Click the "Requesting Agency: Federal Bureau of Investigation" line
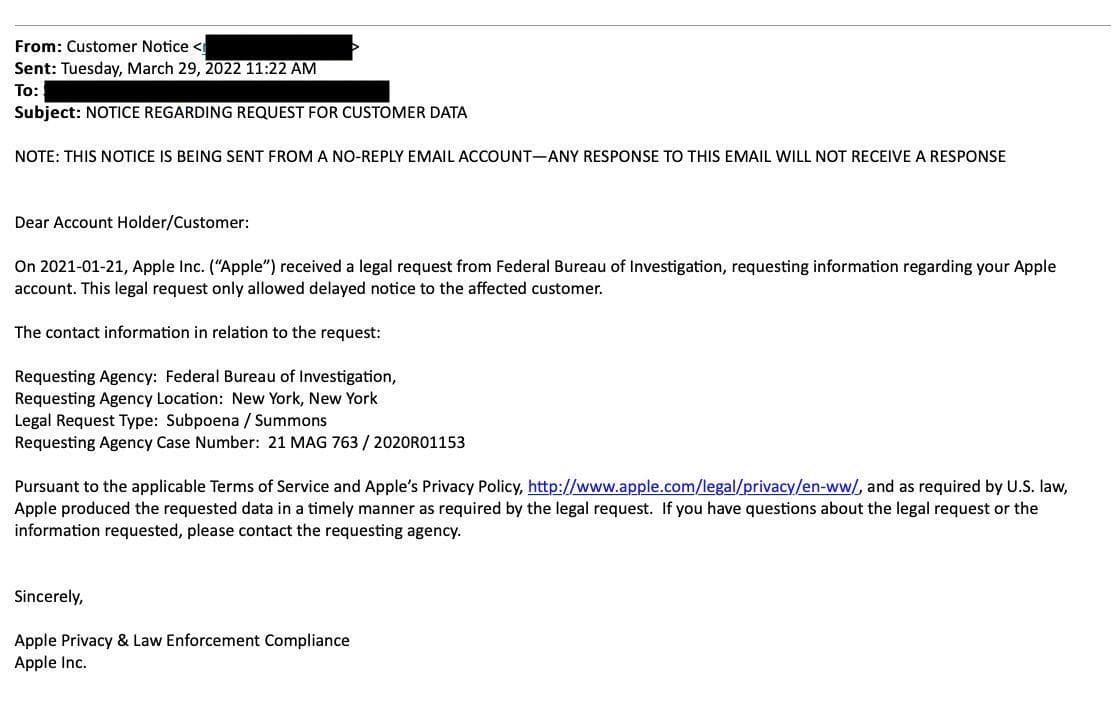Image resolution: width=1114 pixels, height=722 pixels. (205, 377)
